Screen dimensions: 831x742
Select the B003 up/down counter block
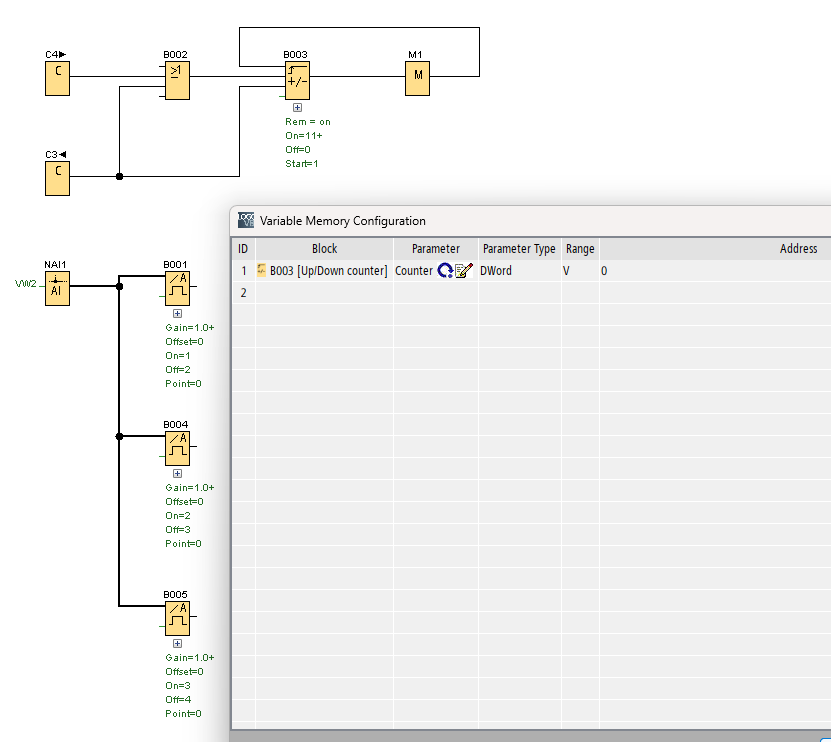pyautogui.click(x=297, y=81)
